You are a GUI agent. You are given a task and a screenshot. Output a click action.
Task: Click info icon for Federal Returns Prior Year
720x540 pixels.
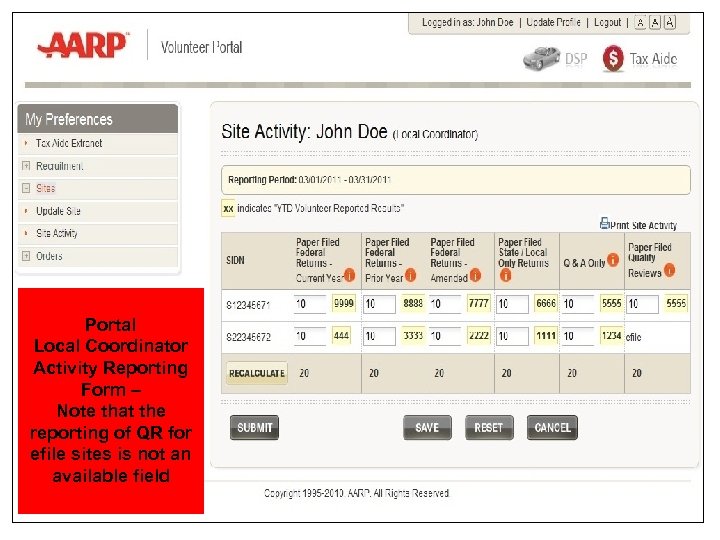(x=410, y=275)
